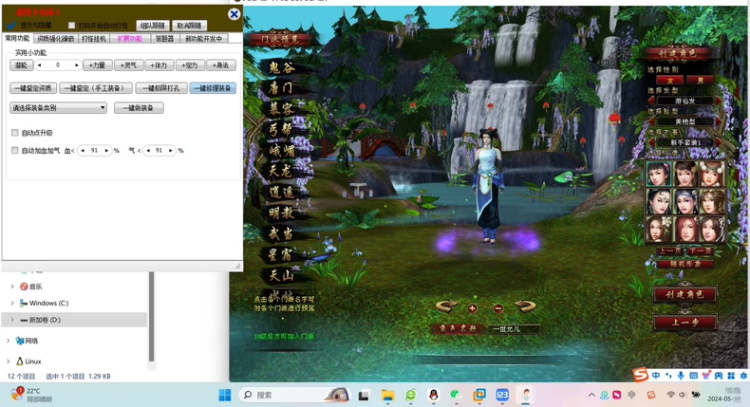Click the 一键修理装备 button

click(x=212, y=88)
